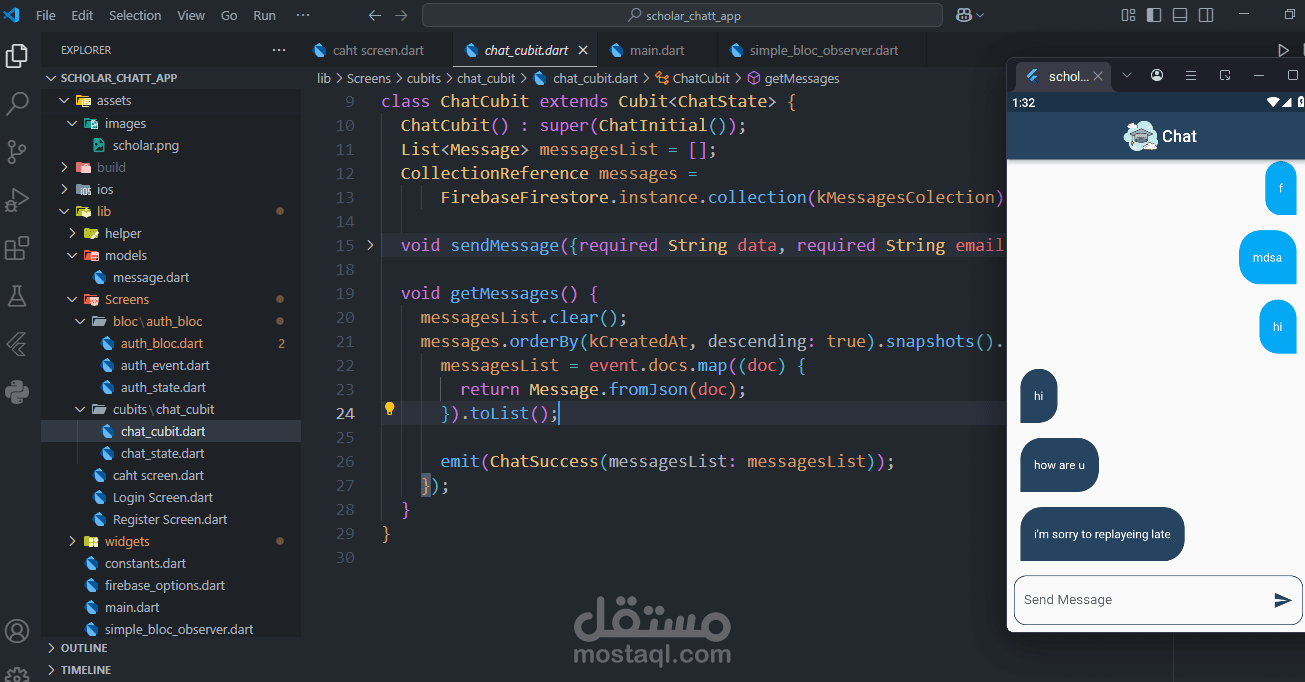Open the Accounts icon at the bottom of activity bar

coord(17,631)
